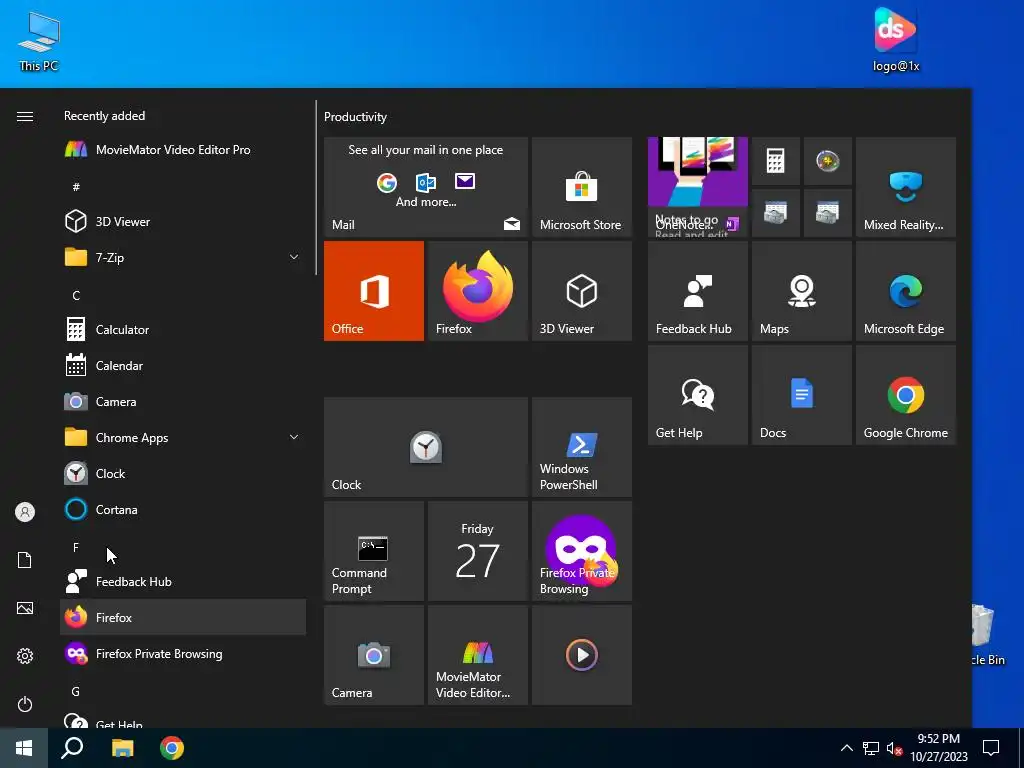Select the Chrome Apps folder entry
The image size is (1024, 768).
[183, 437]
